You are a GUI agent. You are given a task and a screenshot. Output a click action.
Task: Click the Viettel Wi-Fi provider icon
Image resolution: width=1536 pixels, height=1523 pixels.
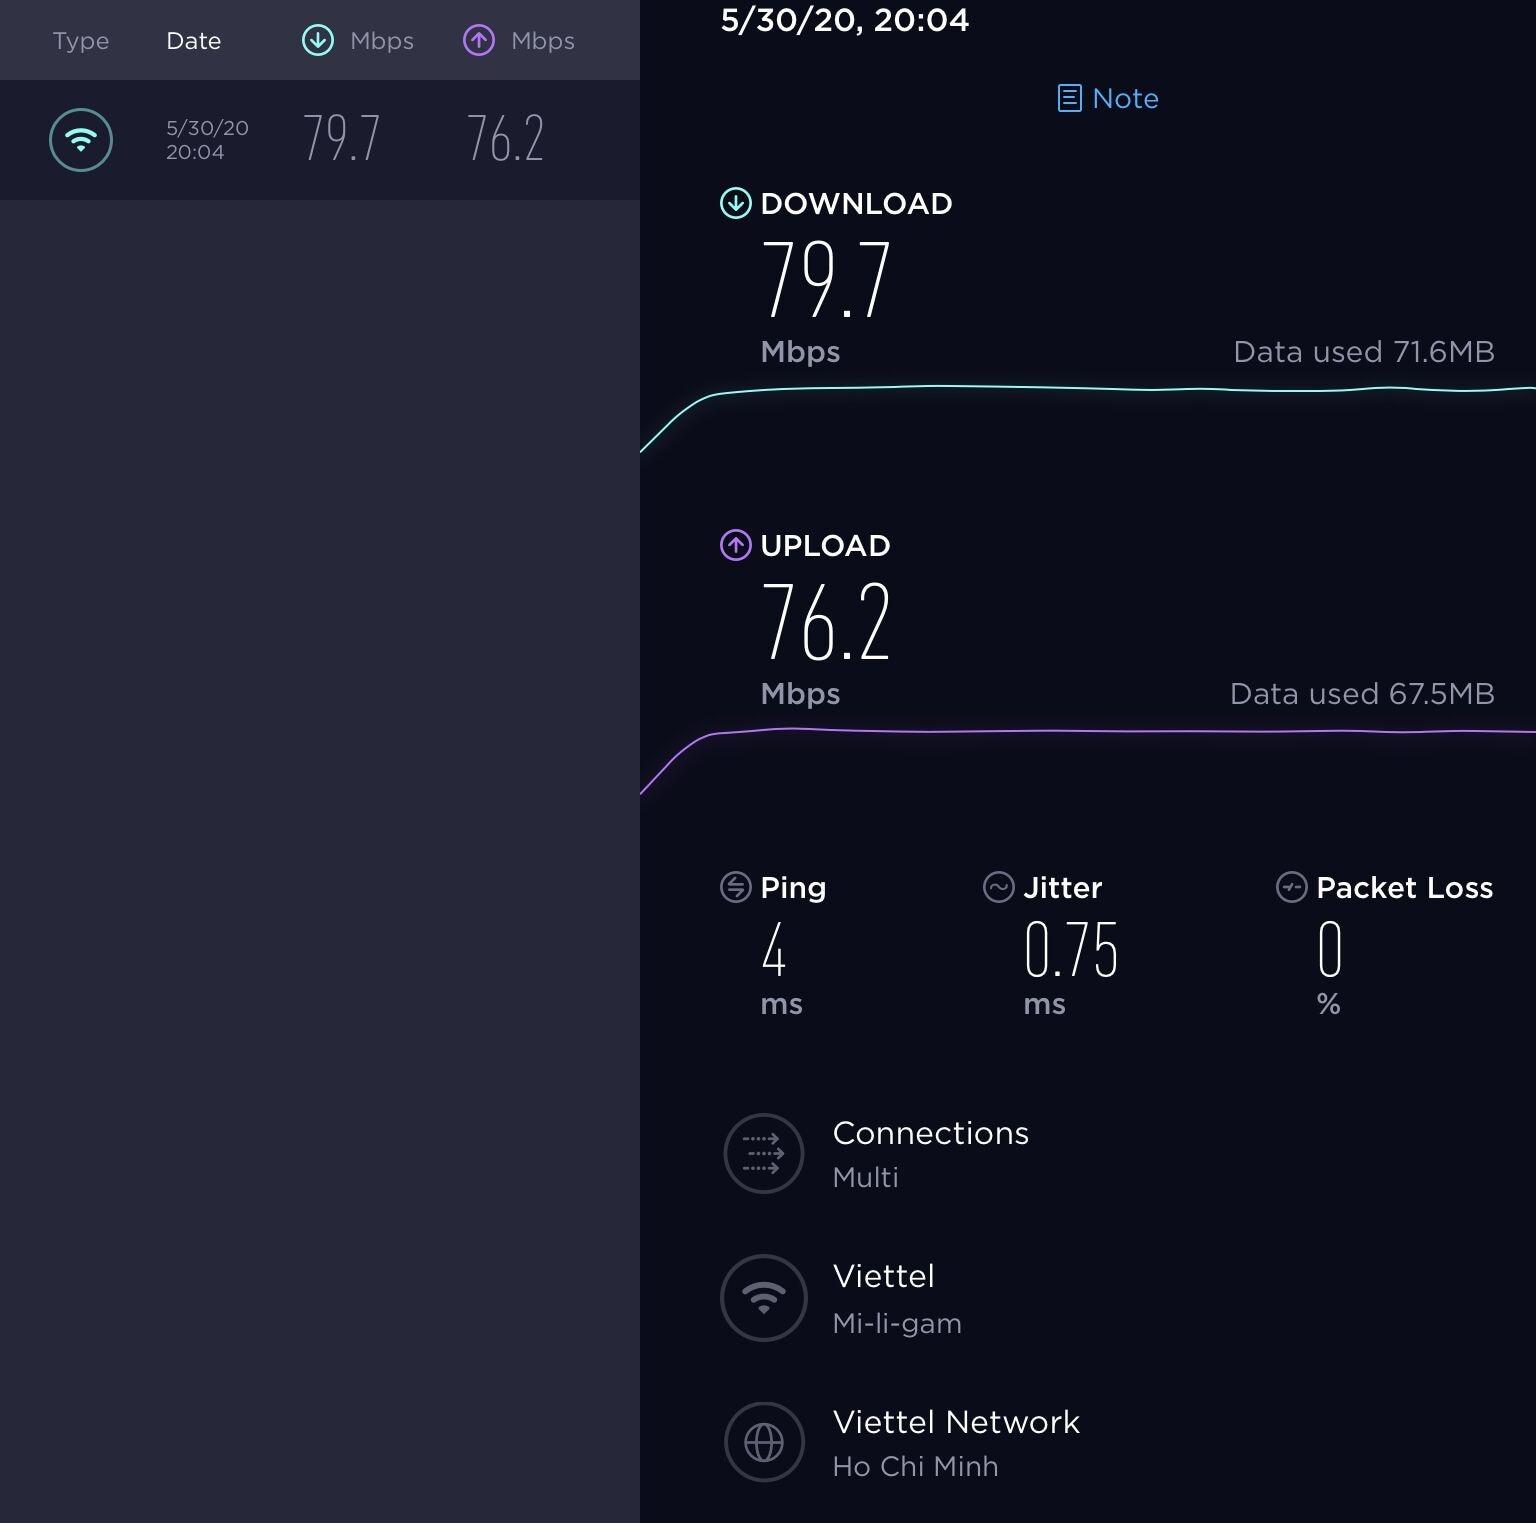click(764, 1298)
